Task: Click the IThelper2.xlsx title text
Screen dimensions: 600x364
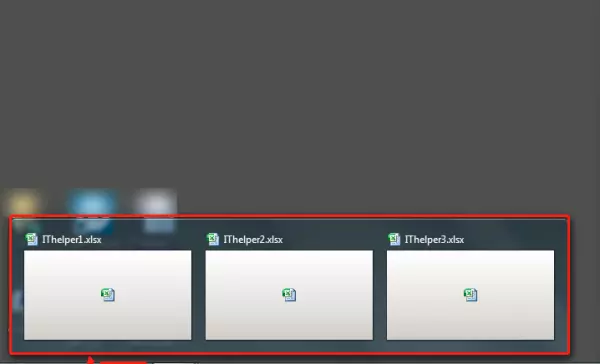Action: 253,240
